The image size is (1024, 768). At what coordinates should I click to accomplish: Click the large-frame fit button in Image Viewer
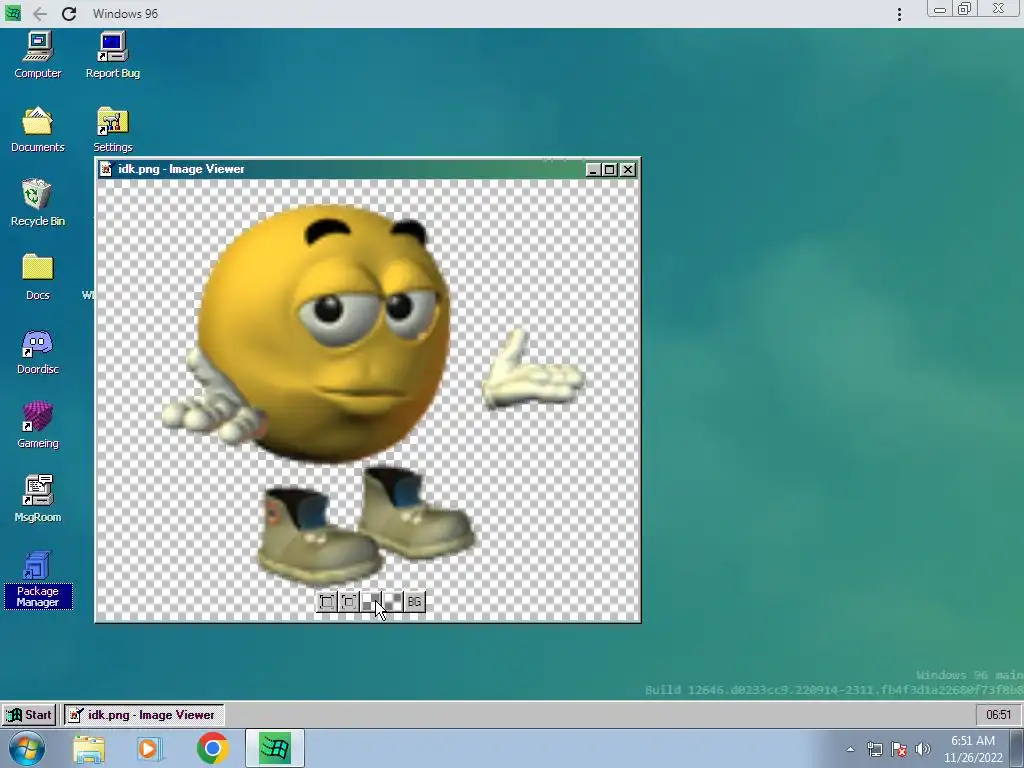pos(327,601)
